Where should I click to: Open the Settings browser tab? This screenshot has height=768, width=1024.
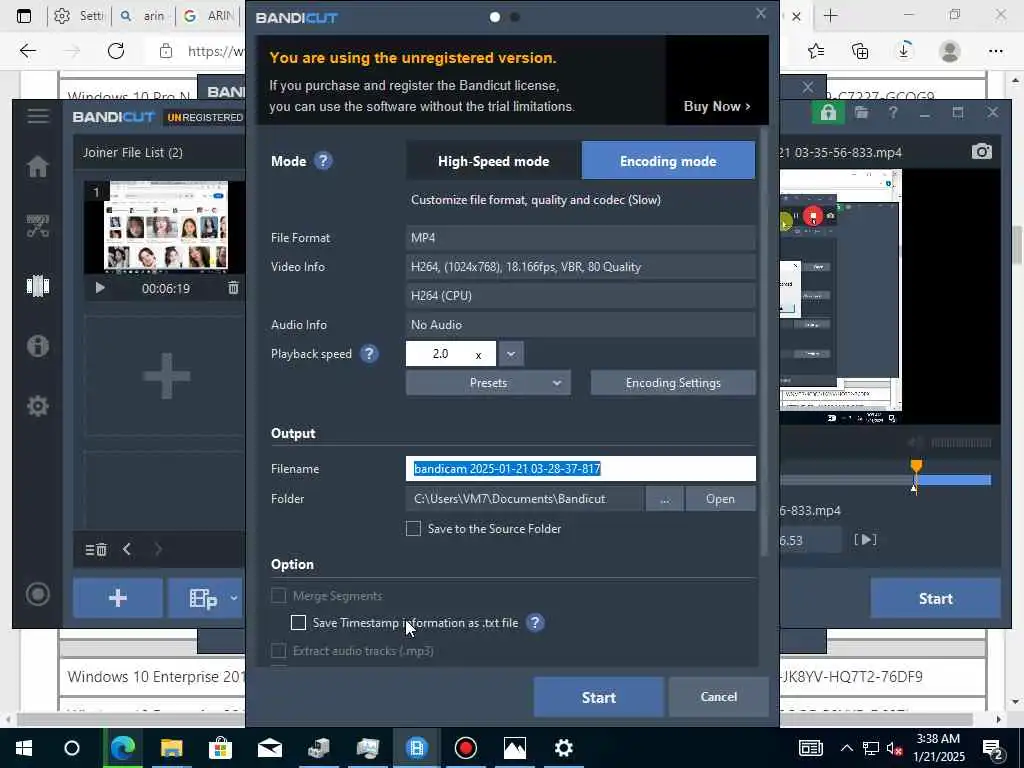(79, 16)
